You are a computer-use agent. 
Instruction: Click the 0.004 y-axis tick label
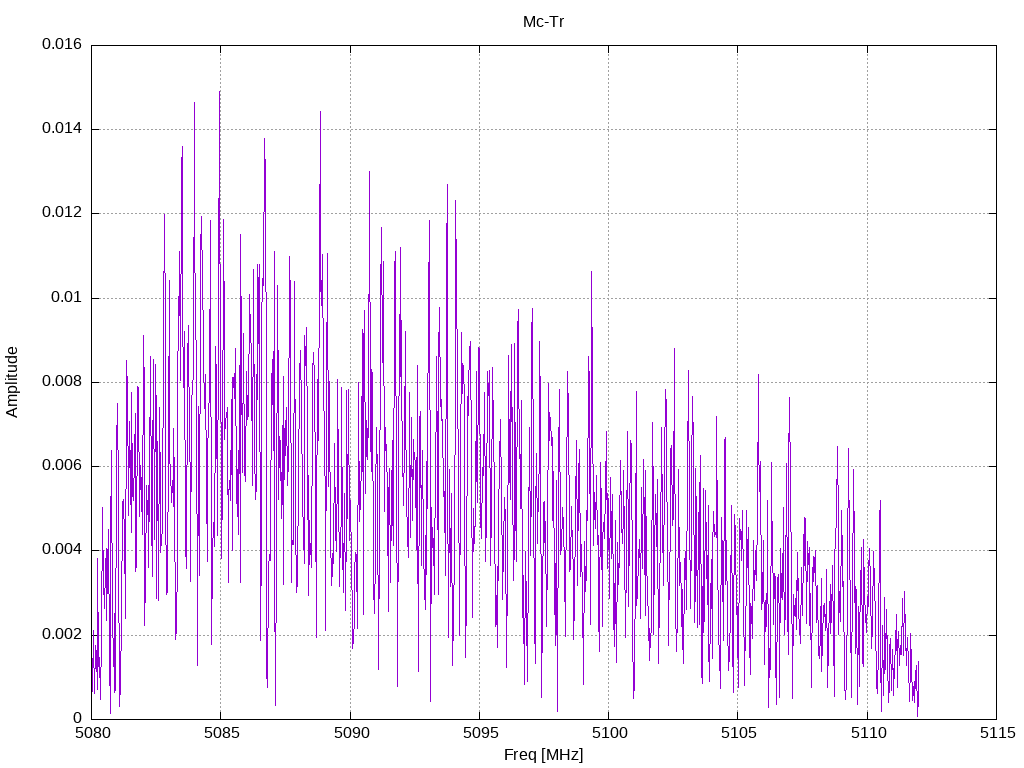[x=62, y=550]
